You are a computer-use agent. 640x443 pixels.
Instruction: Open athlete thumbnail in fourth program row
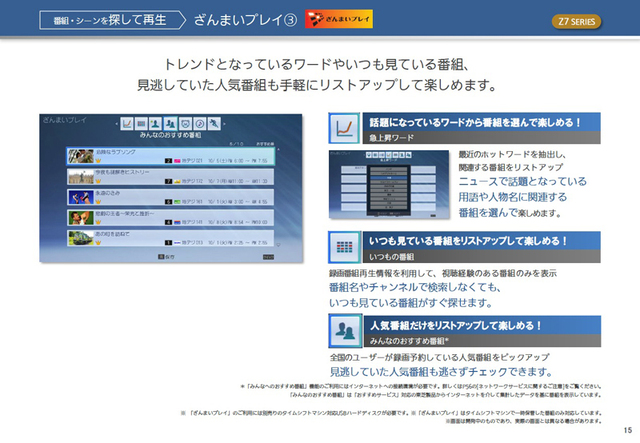coord(81,218)
